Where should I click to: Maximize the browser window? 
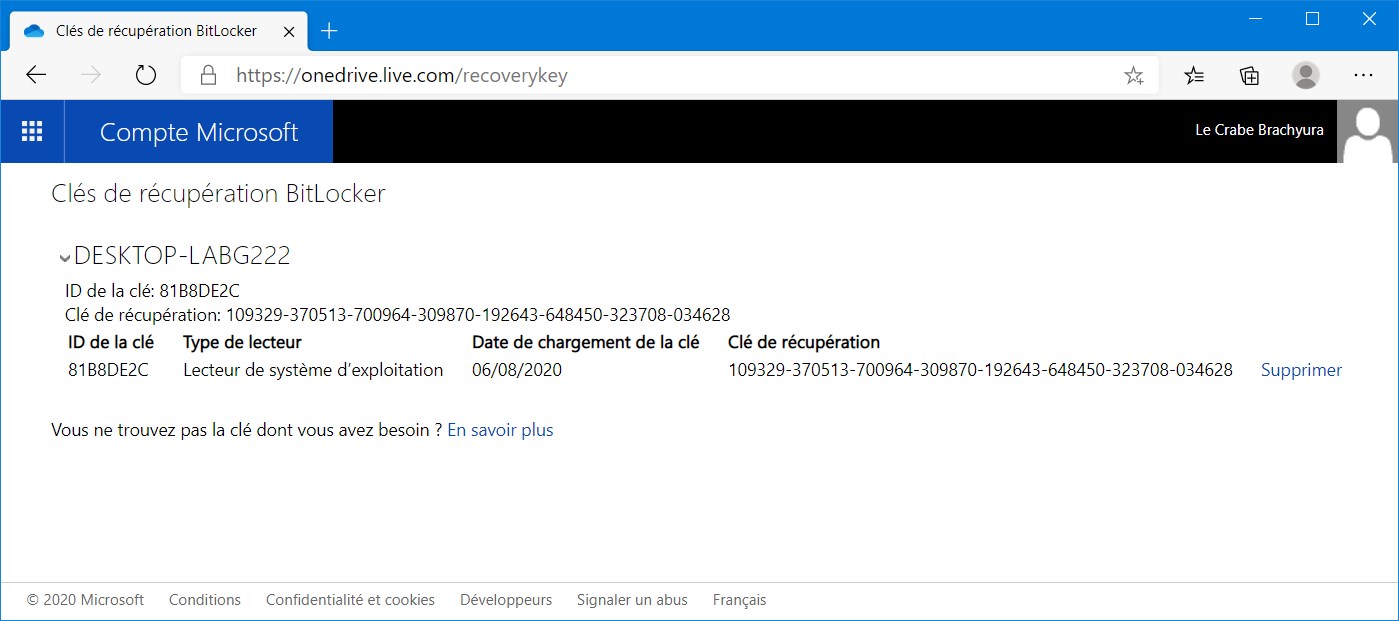click(x=1313, y=18)
